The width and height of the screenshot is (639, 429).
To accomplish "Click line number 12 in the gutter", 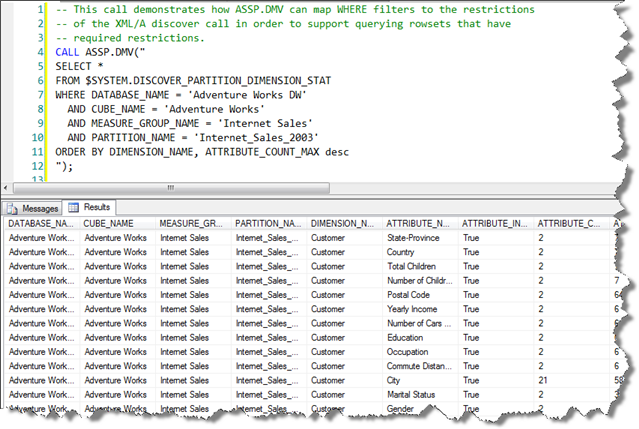I will click(37, 166).
